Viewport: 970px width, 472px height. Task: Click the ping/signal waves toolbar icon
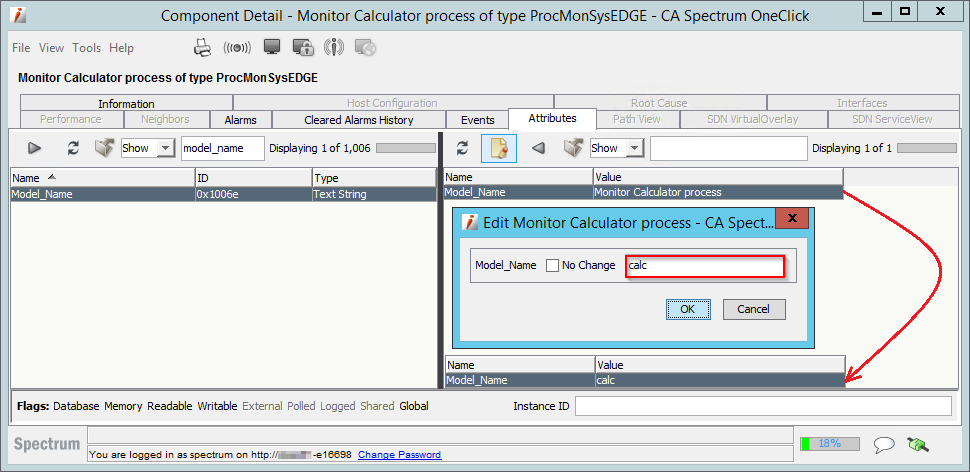[238, 48]
